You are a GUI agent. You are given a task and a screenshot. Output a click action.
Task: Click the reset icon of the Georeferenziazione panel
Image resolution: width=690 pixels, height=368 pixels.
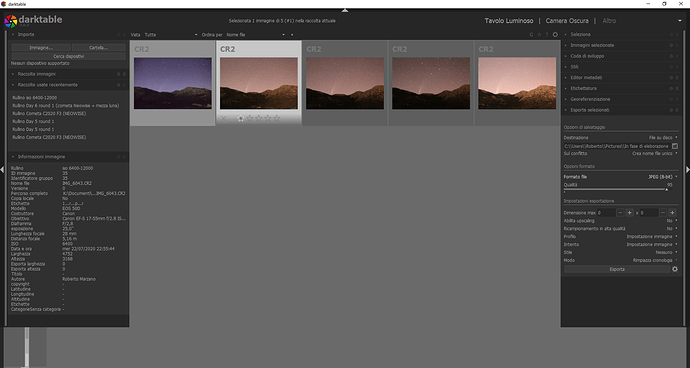point(671,99)
